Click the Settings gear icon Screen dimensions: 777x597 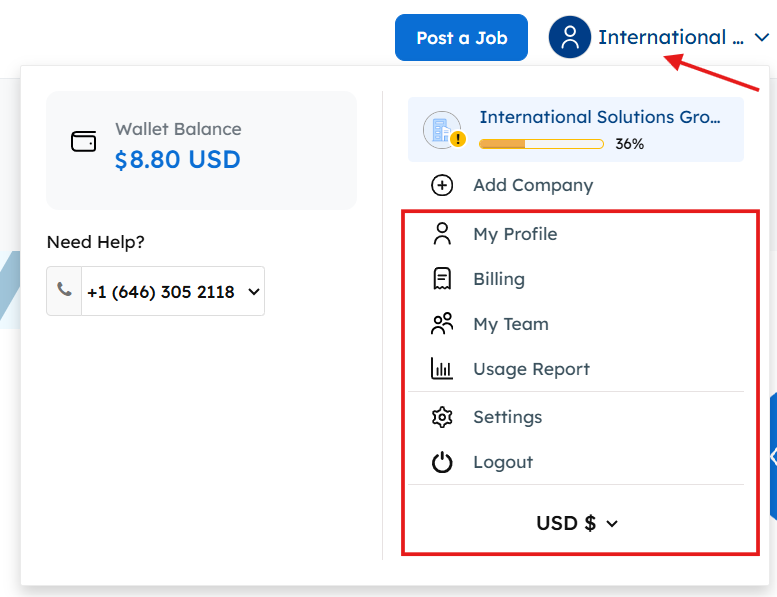click(x=442, y=417)
